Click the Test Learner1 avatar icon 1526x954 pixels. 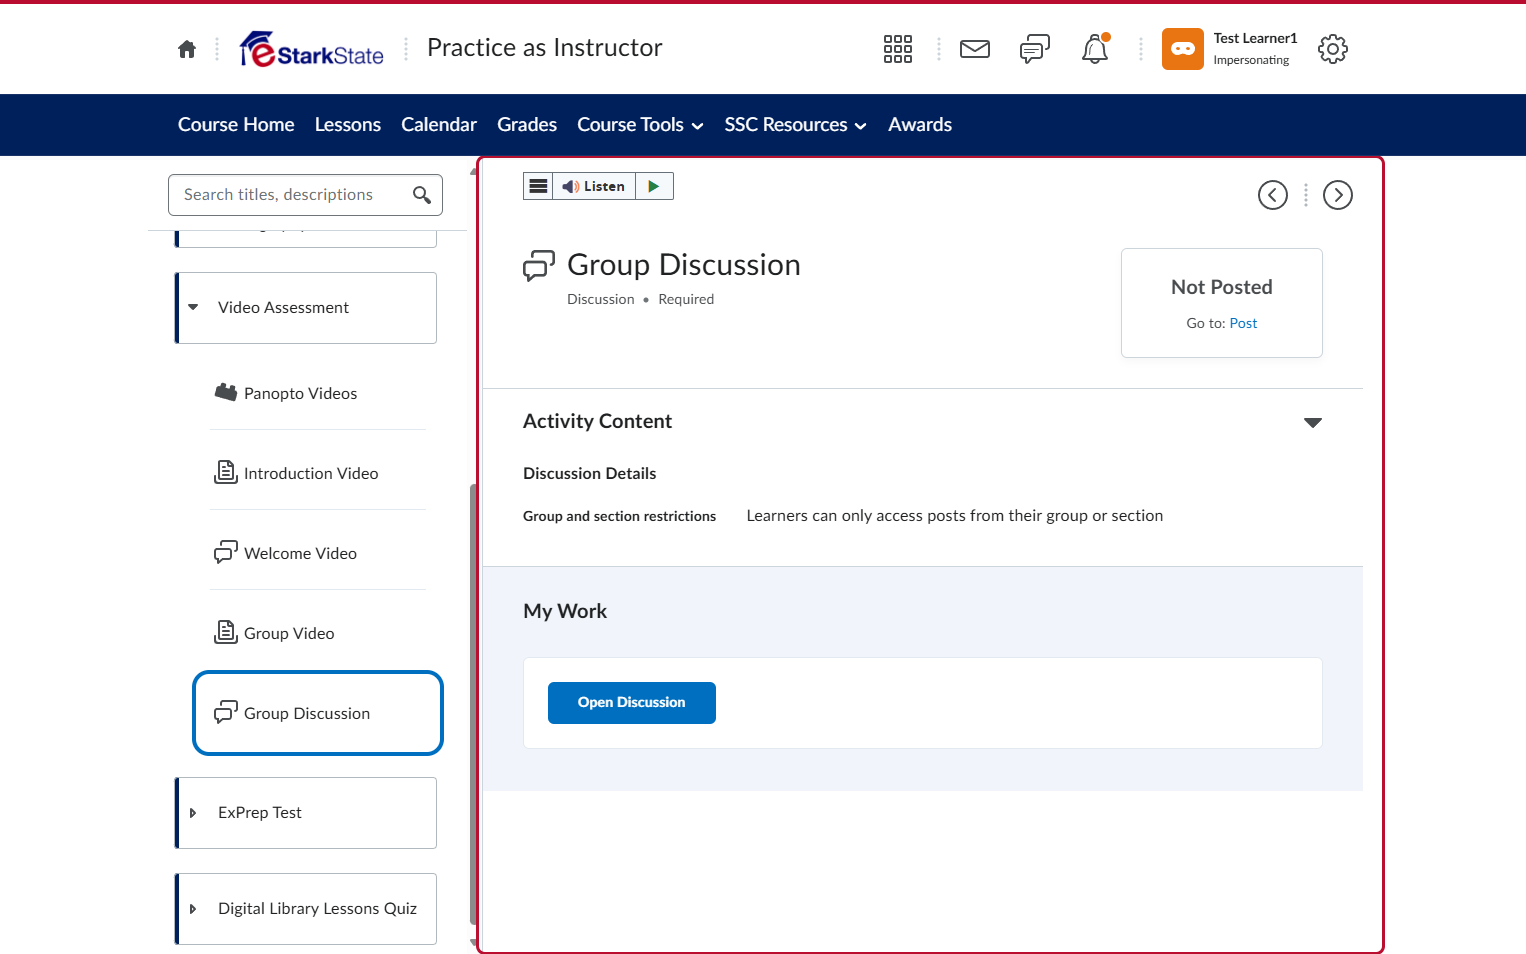tap(1183, 49)
